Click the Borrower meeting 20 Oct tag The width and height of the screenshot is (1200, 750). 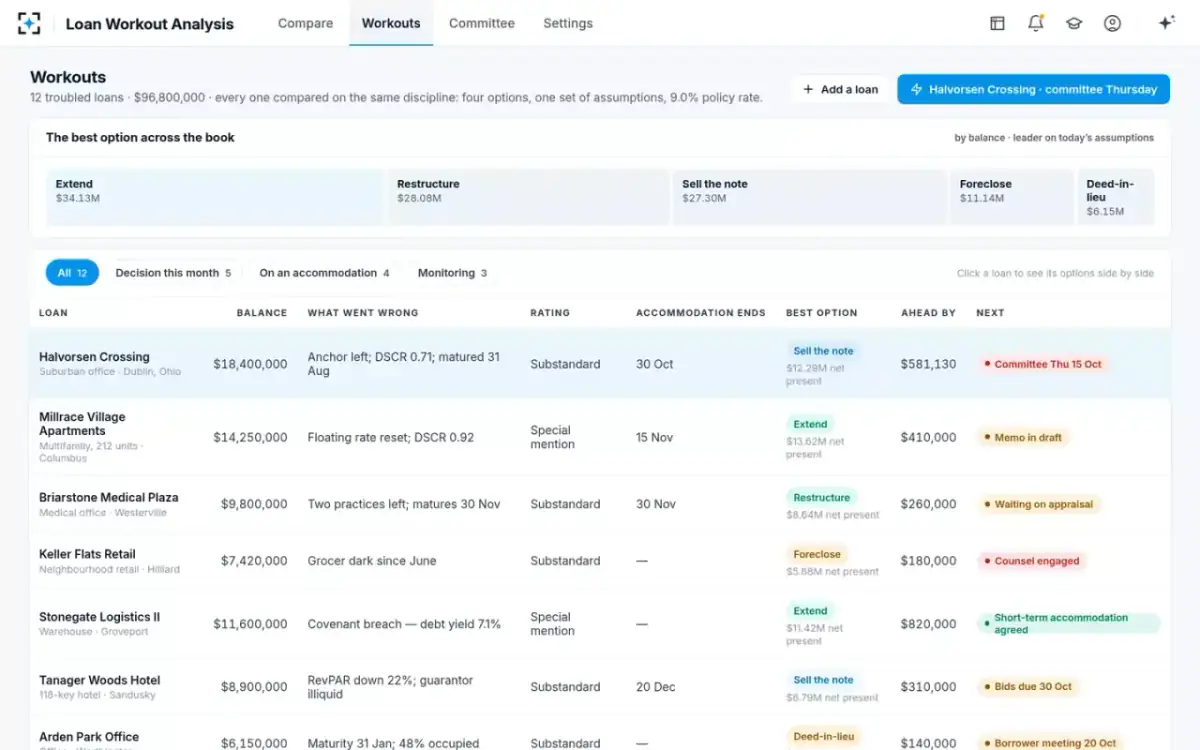point(1050,744)
